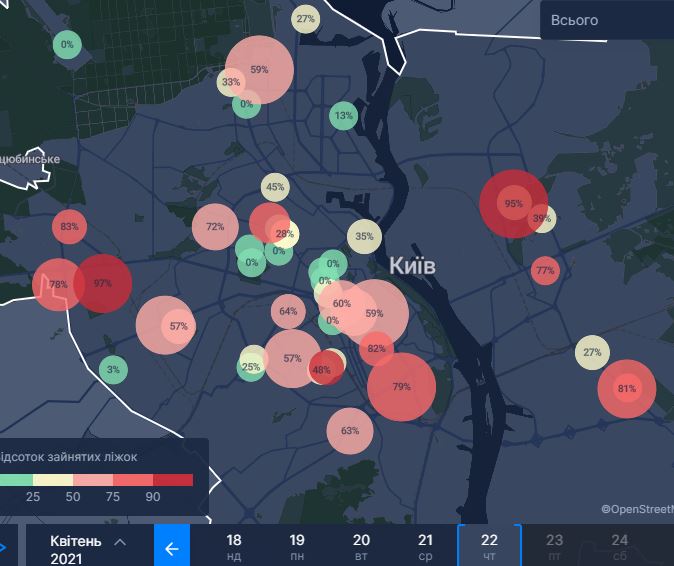The height and width of the screenshot is (566, 674).
Task: Select the highlighted date 22 чт
Action: (x=489, y=547)
